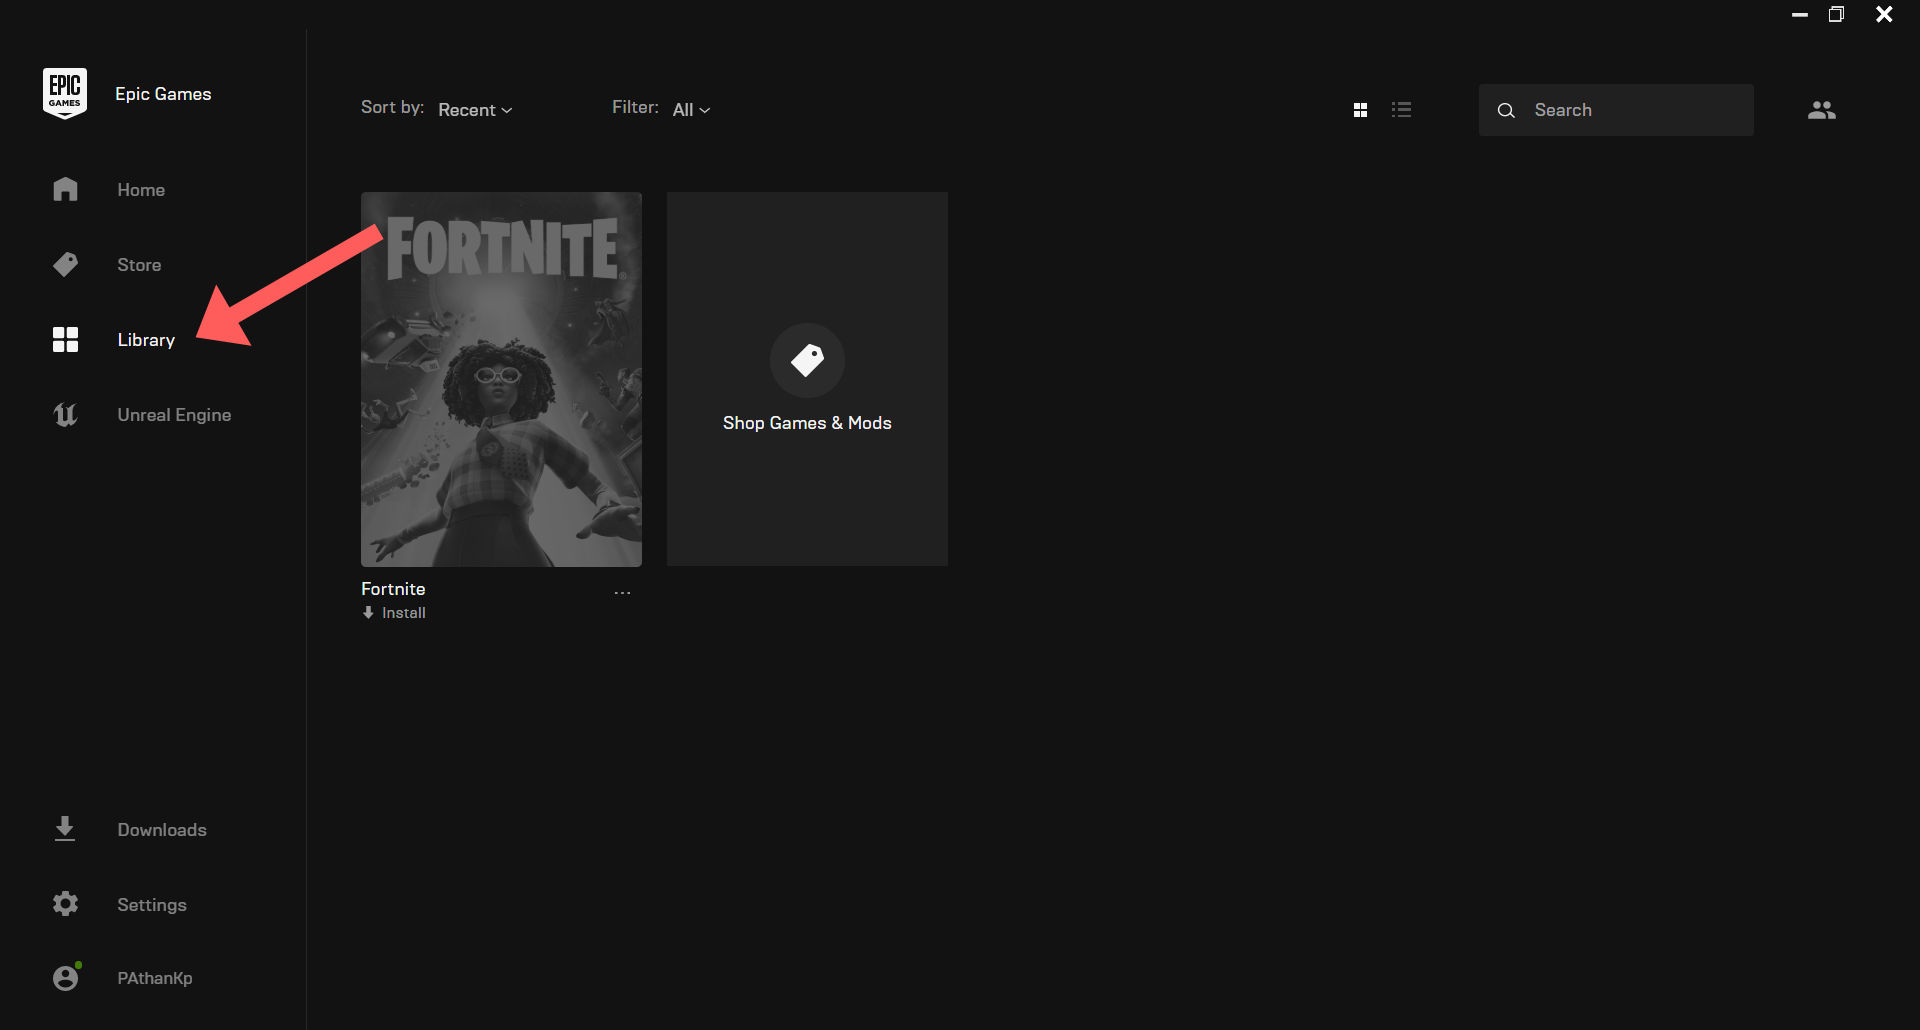Open the PAthanKp account menu
This screenshot has height=1030, width=1920.
point(154,977)
